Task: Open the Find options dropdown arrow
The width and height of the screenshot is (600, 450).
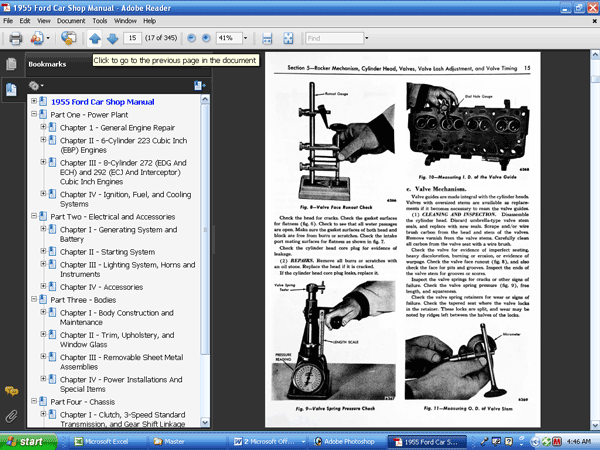Action: 367,38
